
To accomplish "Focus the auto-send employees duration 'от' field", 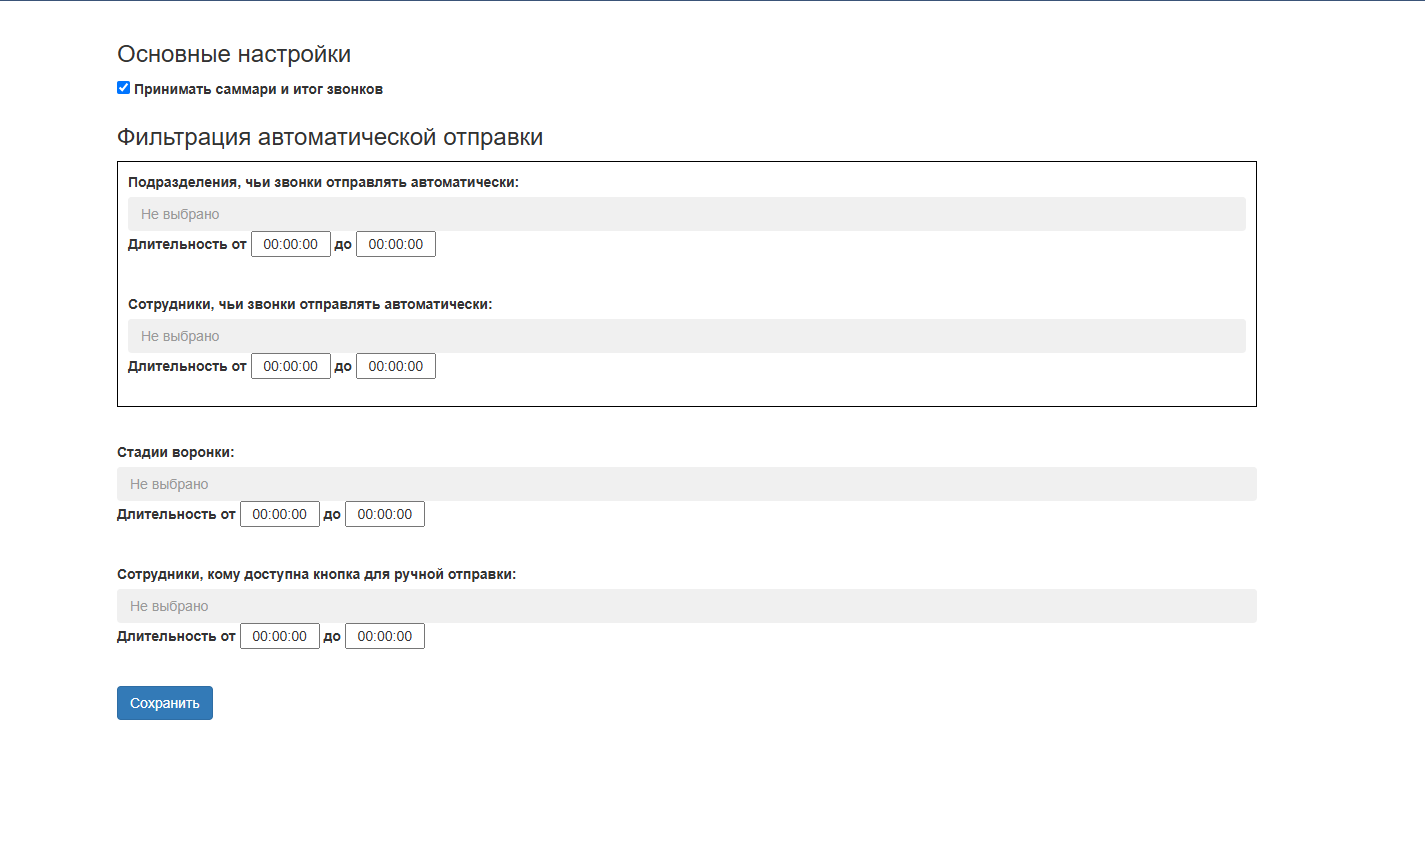I will [290, 366].
